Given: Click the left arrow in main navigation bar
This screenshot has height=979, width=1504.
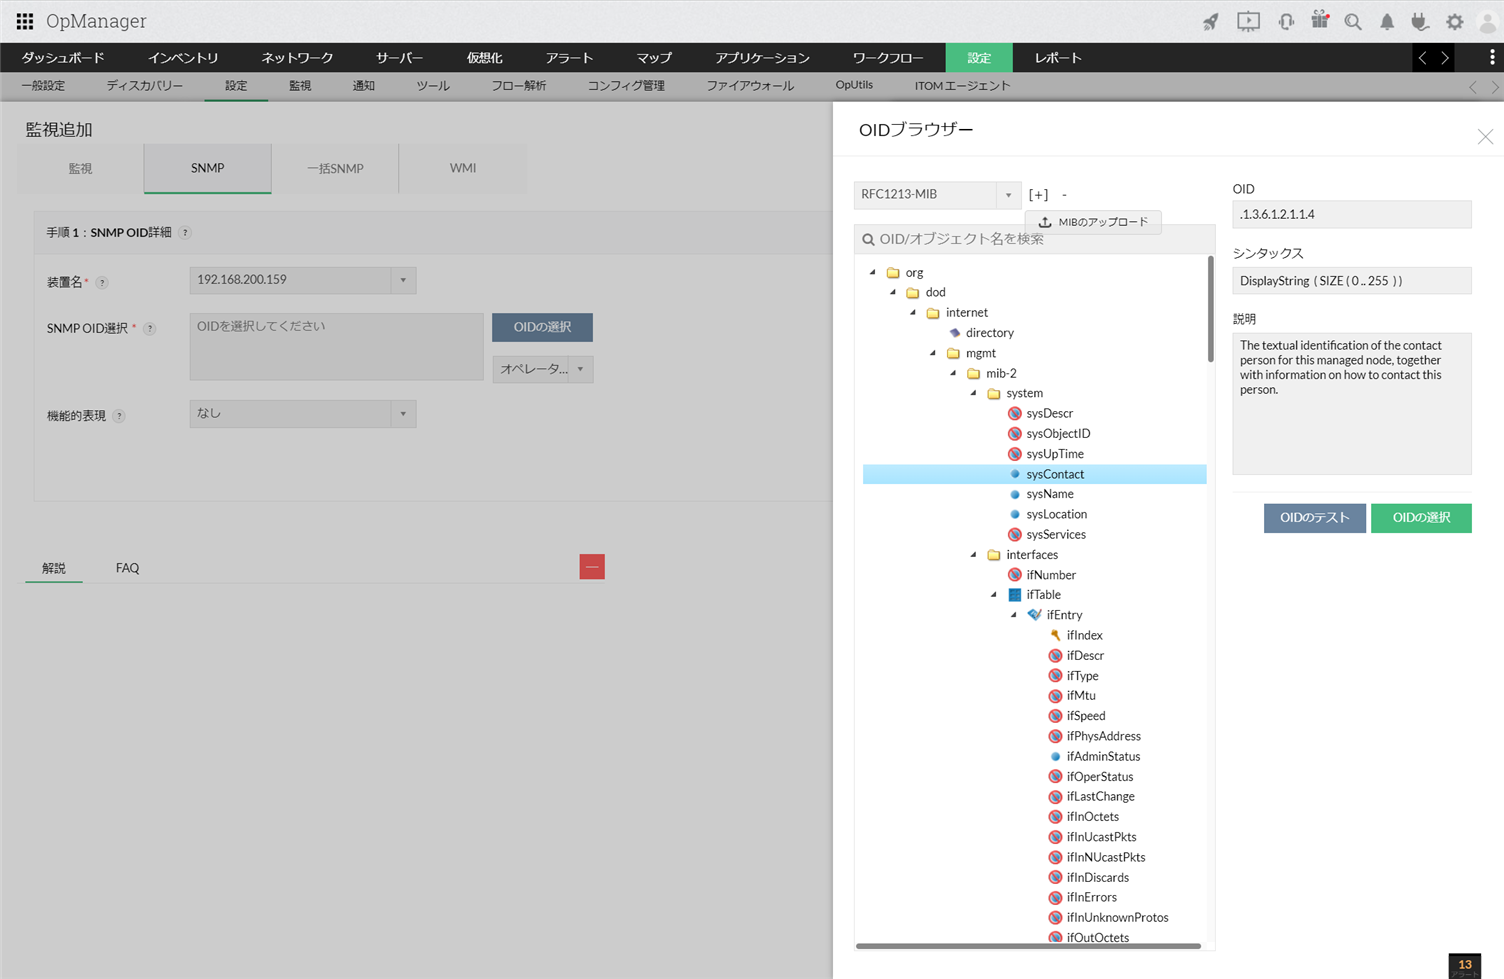Looking at the screenshot, I should (1423, 58).
